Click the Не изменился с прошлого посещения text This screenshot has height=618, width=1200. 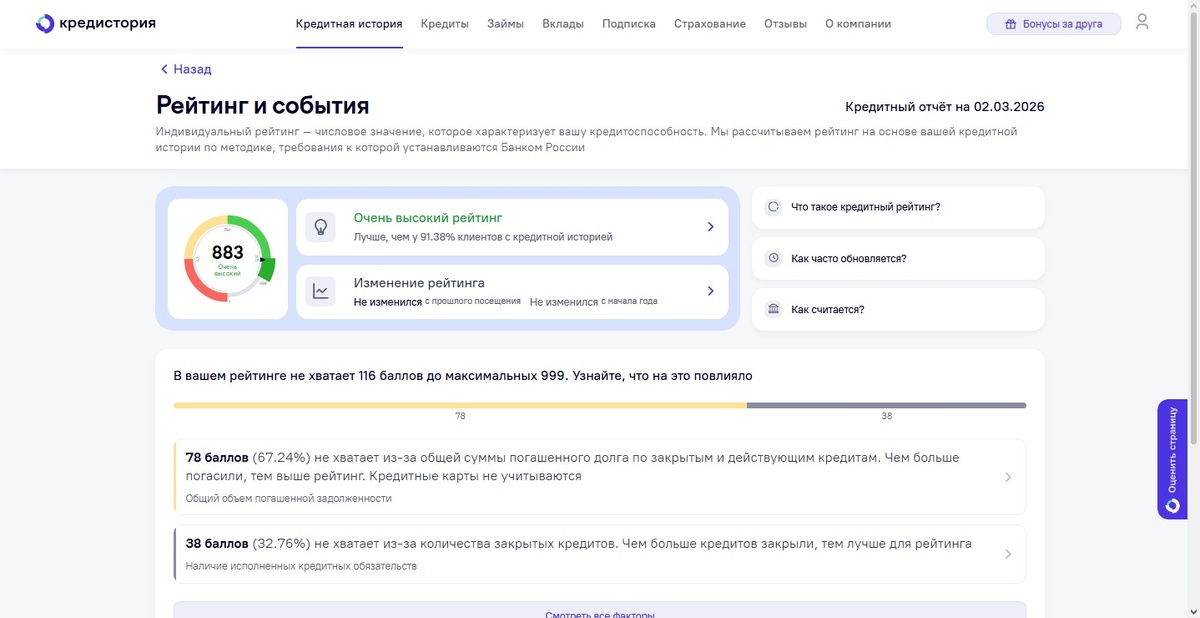437,301
